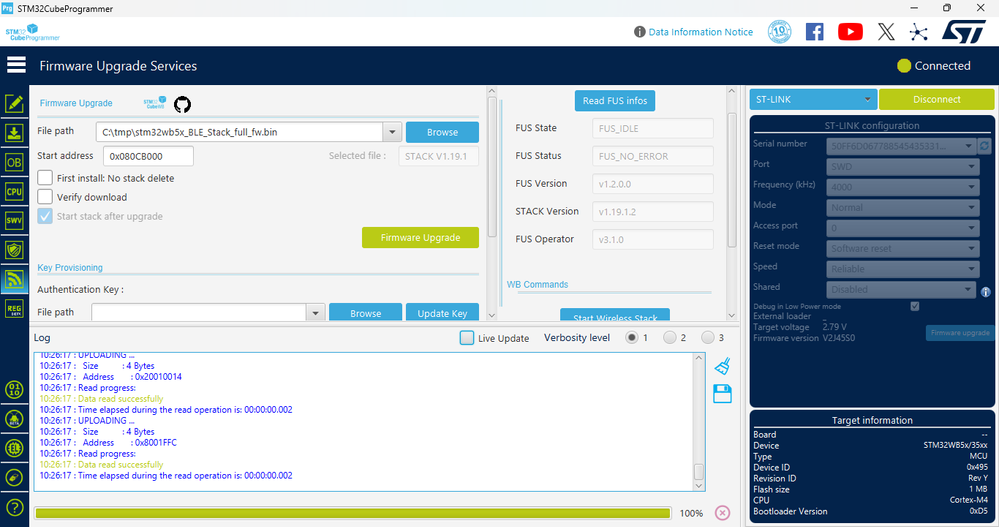This screenshot has height=527, width=999.
Task: Click the 100% progress bar
Action: tap(353, 513)
